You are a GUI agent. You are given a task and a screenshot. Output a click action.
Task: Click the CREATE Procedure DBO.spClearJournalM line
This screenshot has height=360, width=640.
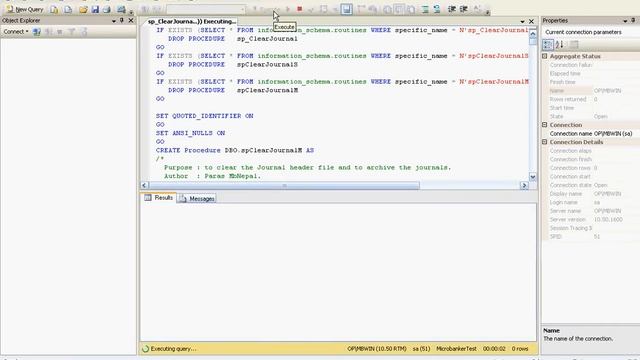[235, 150]
